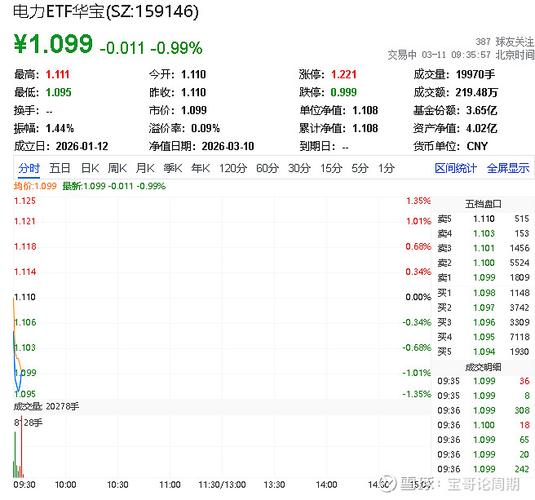535x500 pixels.
Task: Switch to 120分 chart interval
Action: [x=233, y=168]
